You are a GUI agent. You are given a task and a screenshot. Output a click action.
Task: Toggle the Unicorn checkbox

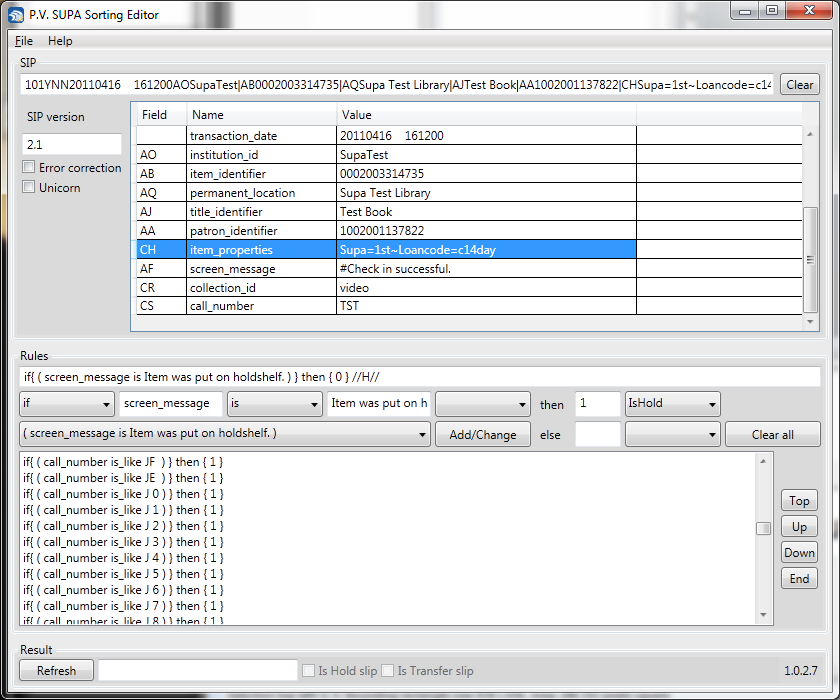(x=29, y=187)
